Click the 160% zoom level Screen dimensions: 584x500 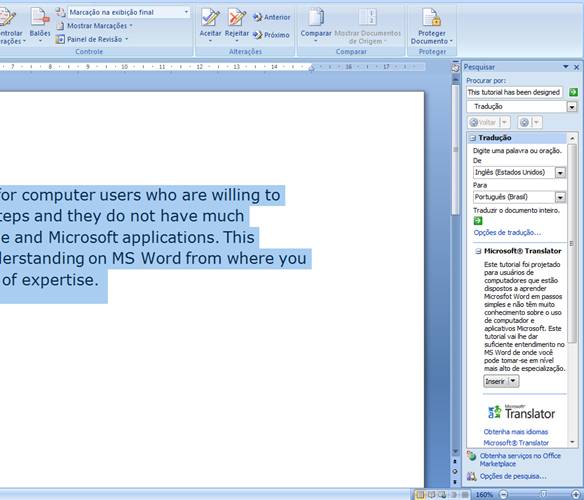(484, 494)
